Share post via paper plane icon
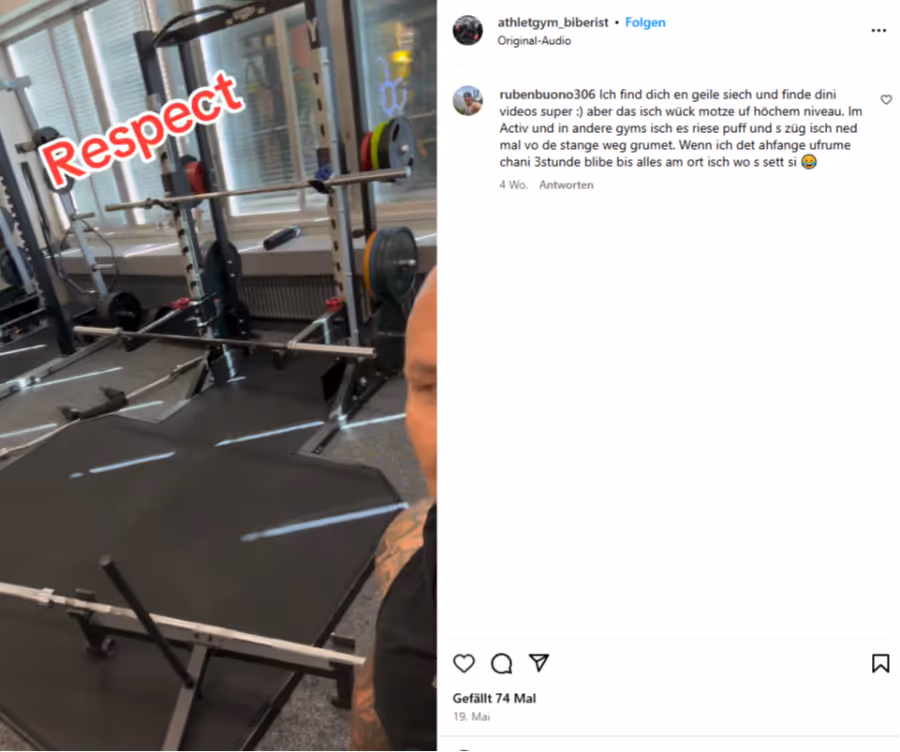The height and width of the screenshot is (752, 900). tap(538, 662)
